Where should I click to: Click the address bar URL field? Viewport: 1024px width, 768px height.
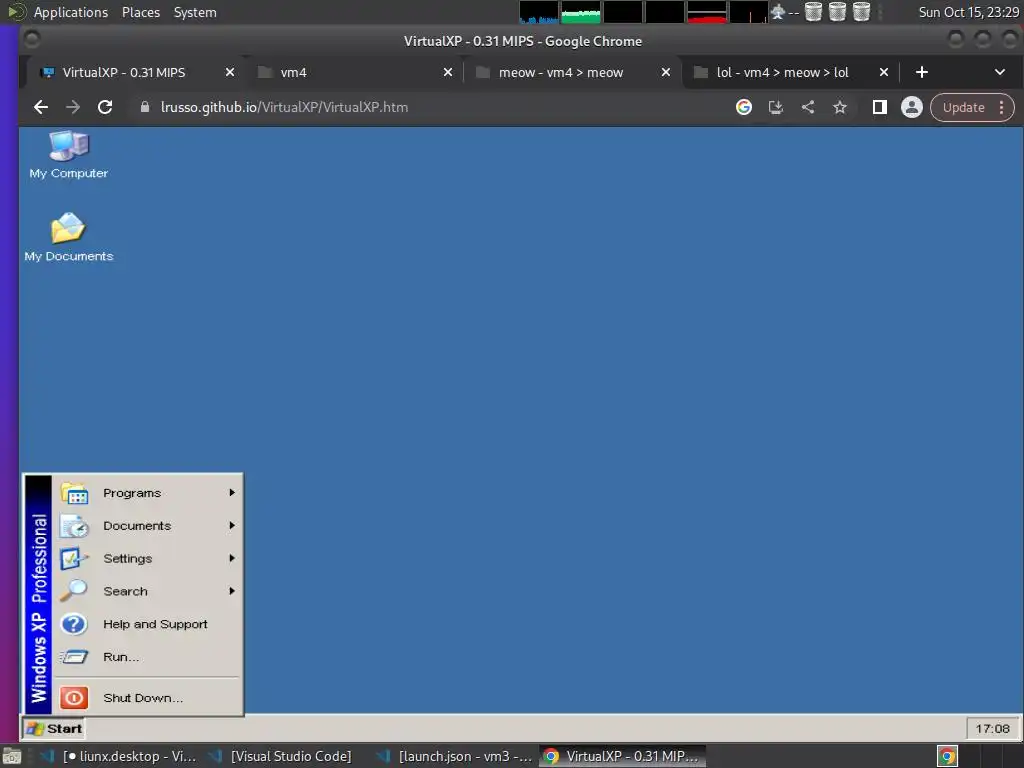click(431, 107)
